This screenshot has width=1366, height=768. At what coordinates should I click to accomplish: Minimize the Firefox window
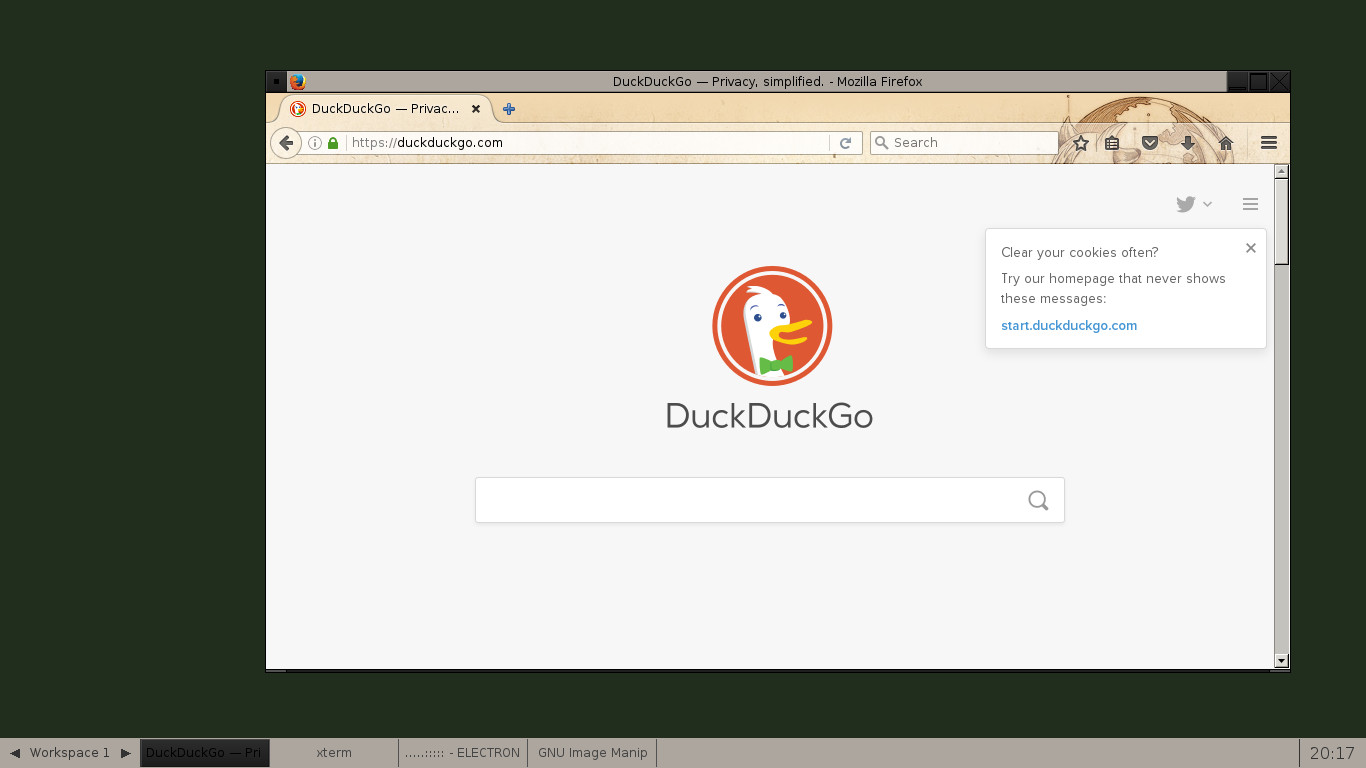1238,82
